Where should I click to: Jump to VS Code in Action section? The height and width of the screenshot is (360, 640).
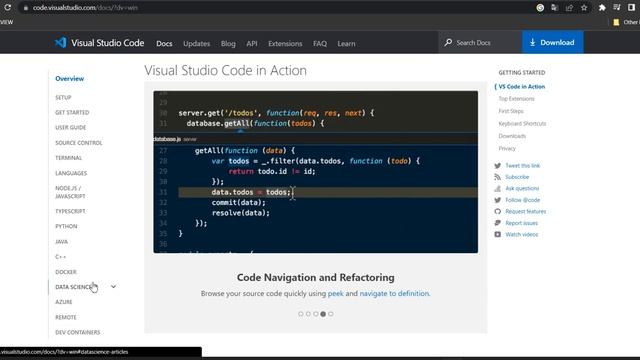click(522, 87)
